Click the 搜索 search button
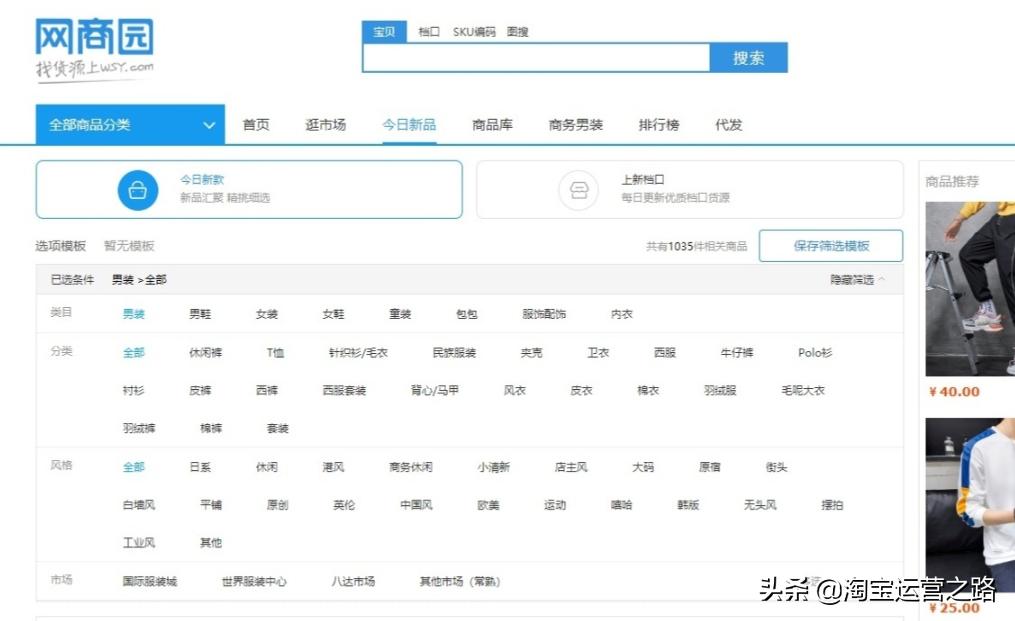1015x621 pixels. 750,57
